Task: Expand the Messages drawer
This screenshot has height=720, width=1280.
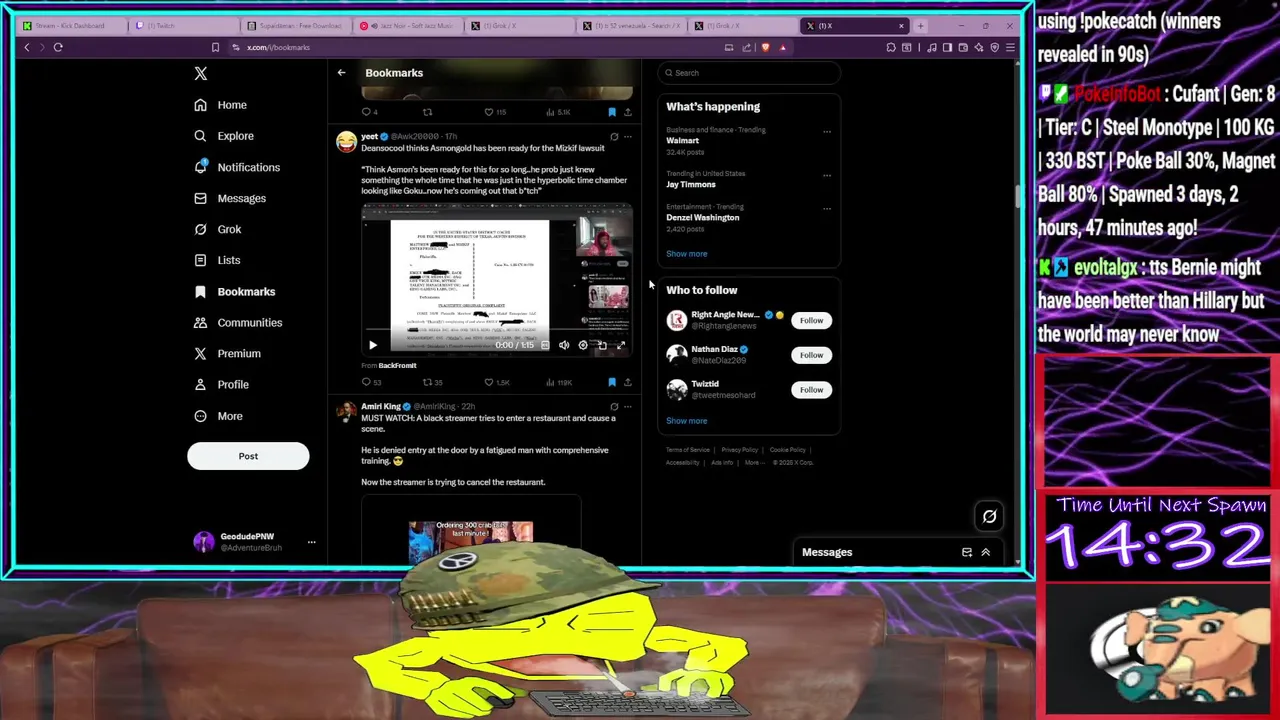Action: coord(985,552)
